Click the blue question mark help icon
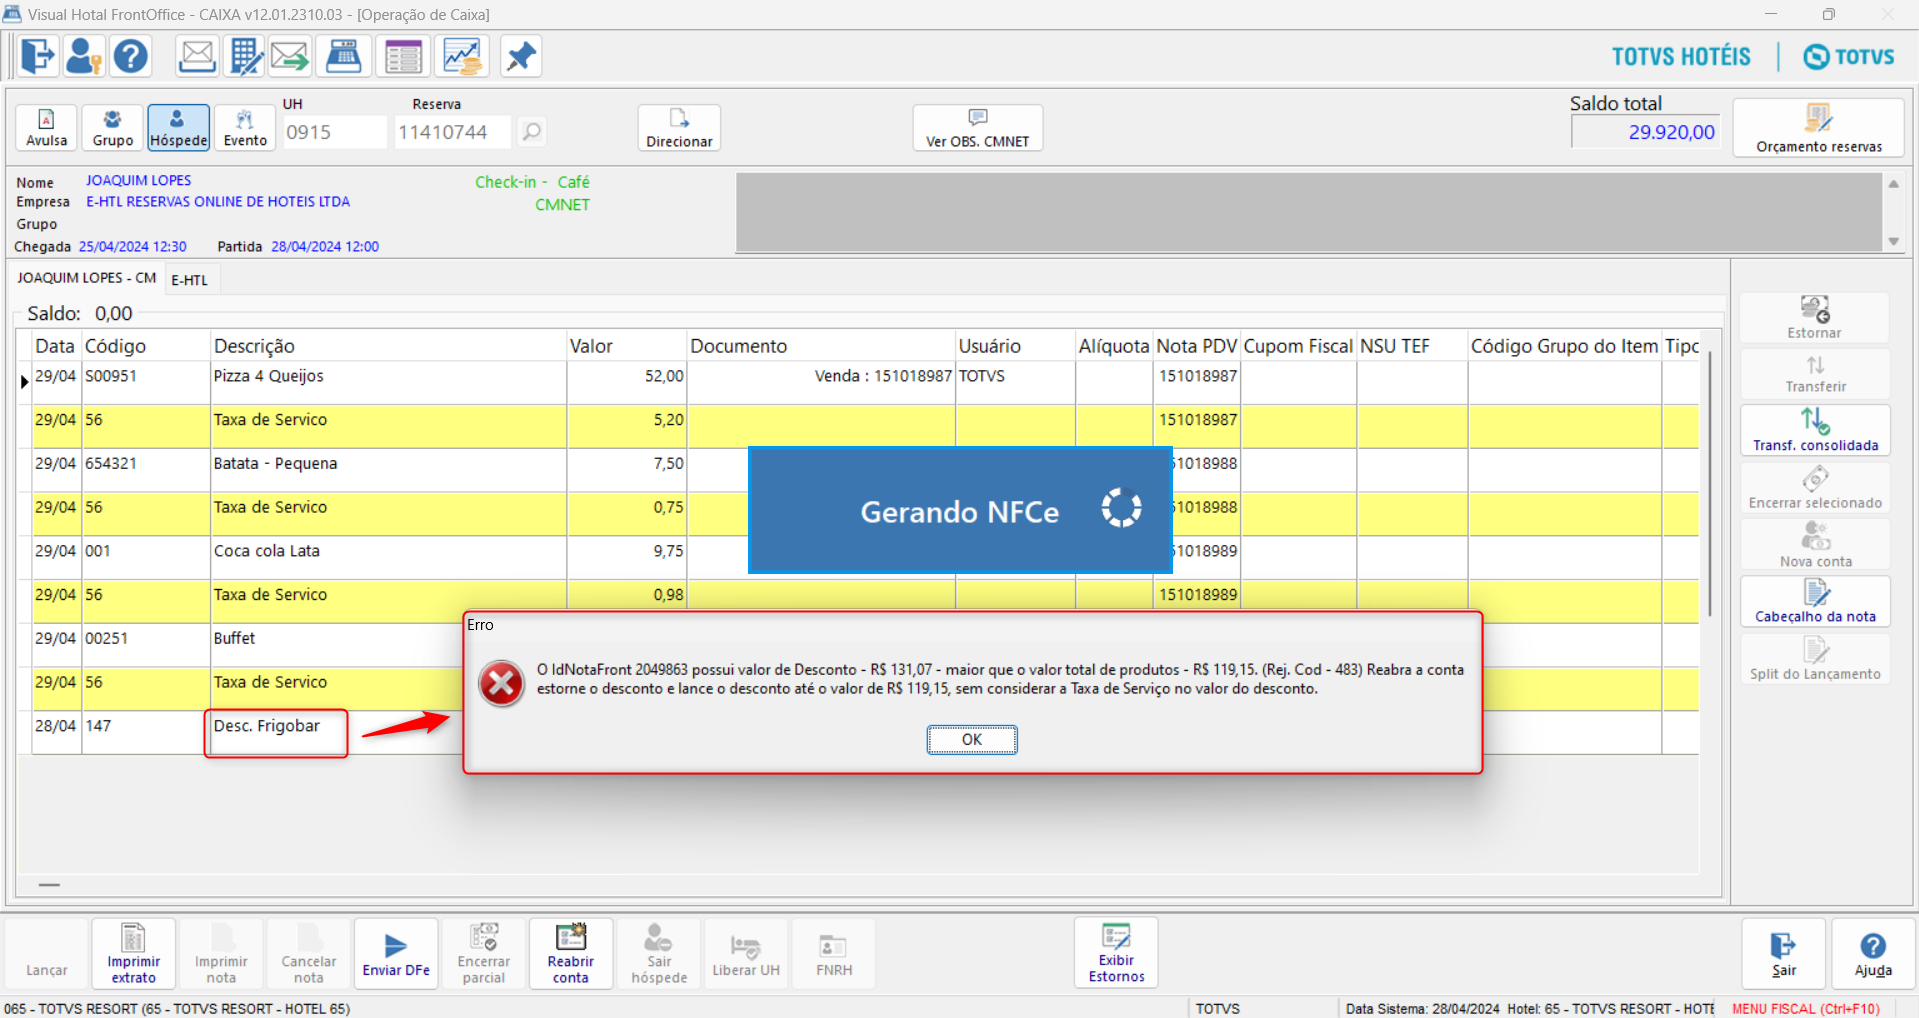The height and width of the screenshot is (1018, 1919). (x=131, y=56)
